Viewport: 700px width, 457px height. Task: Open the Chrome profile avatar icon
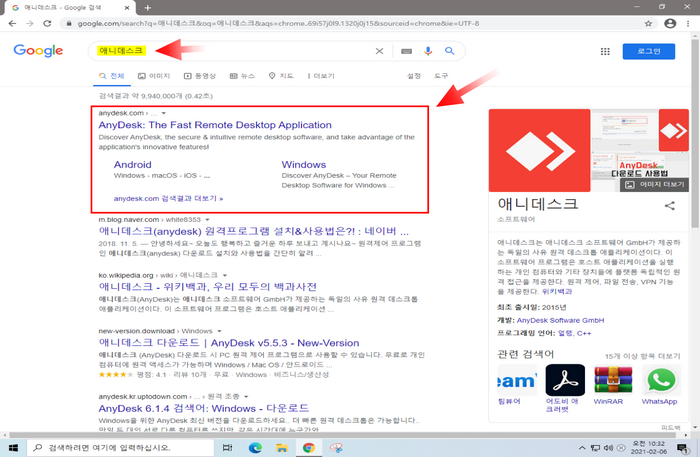[670, 23]
